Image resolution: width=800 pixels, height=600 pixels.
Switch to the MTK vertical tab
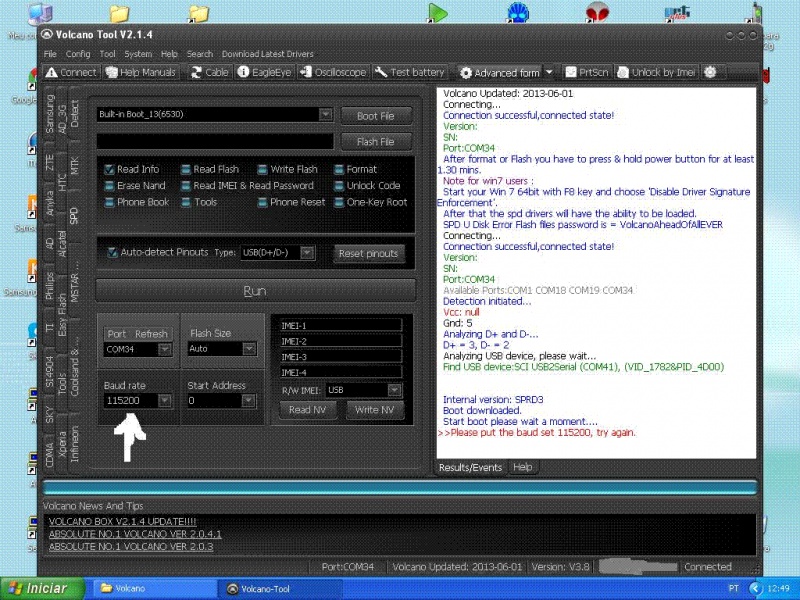click(x=73, y=166)
